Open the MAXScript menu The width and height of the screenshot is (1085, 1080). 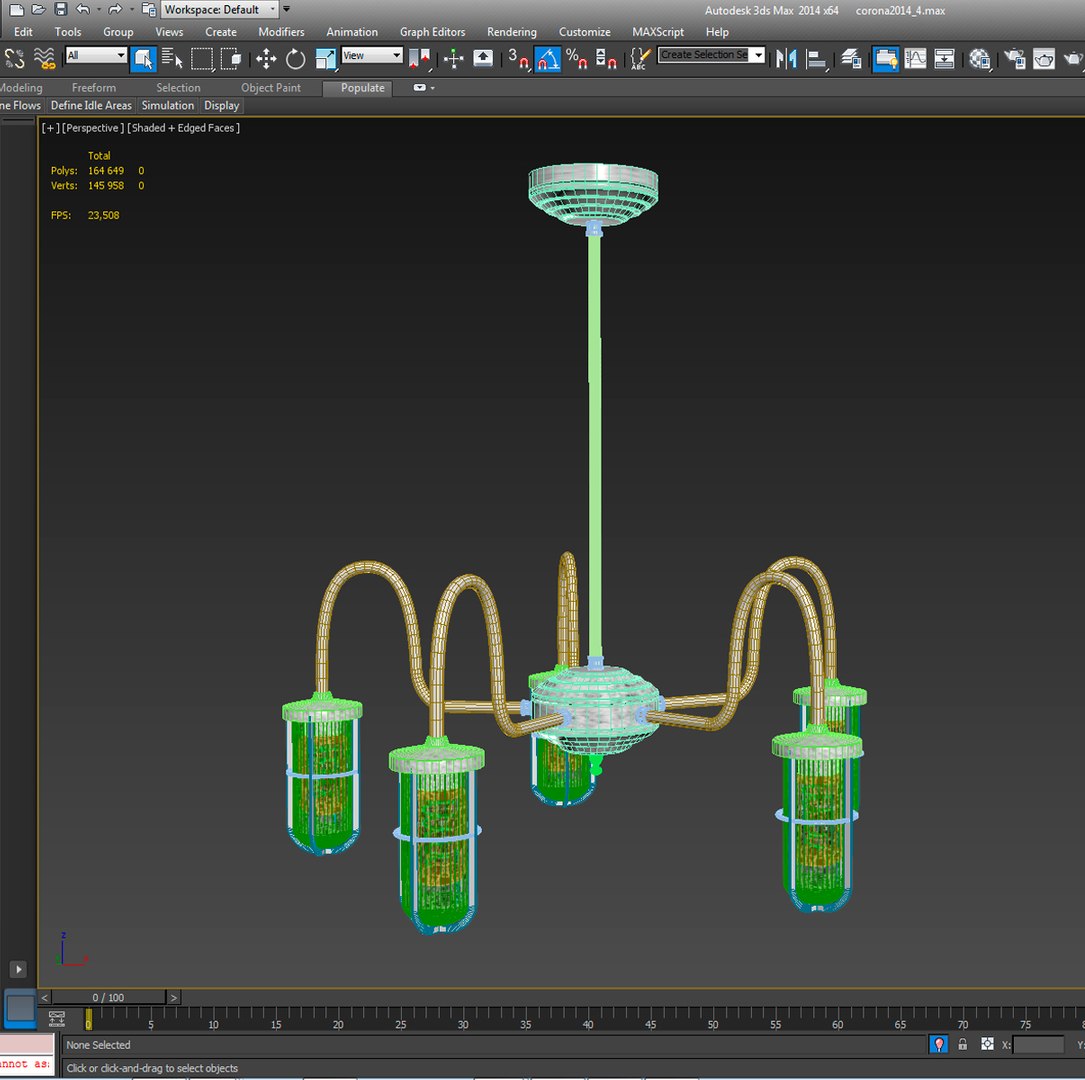[657, 32]
